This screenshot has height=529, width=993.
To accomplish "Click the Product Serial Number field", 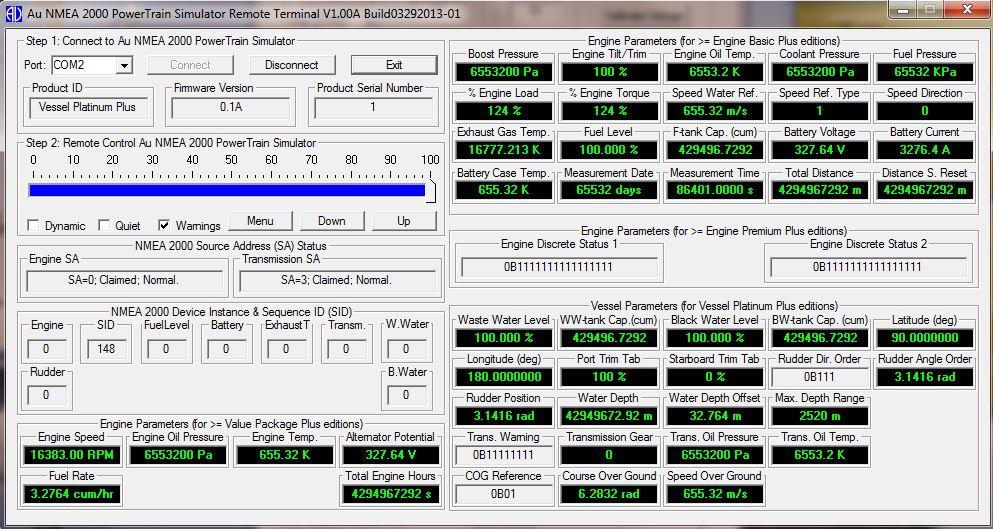I will click(373, 107).
